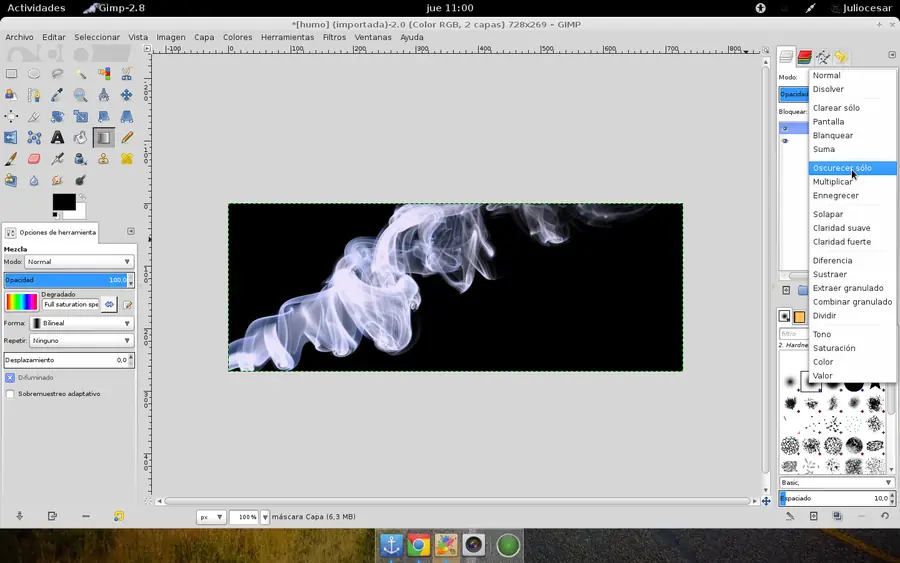Select the Eraser tool
900x563 pixels.
[34, 159]
